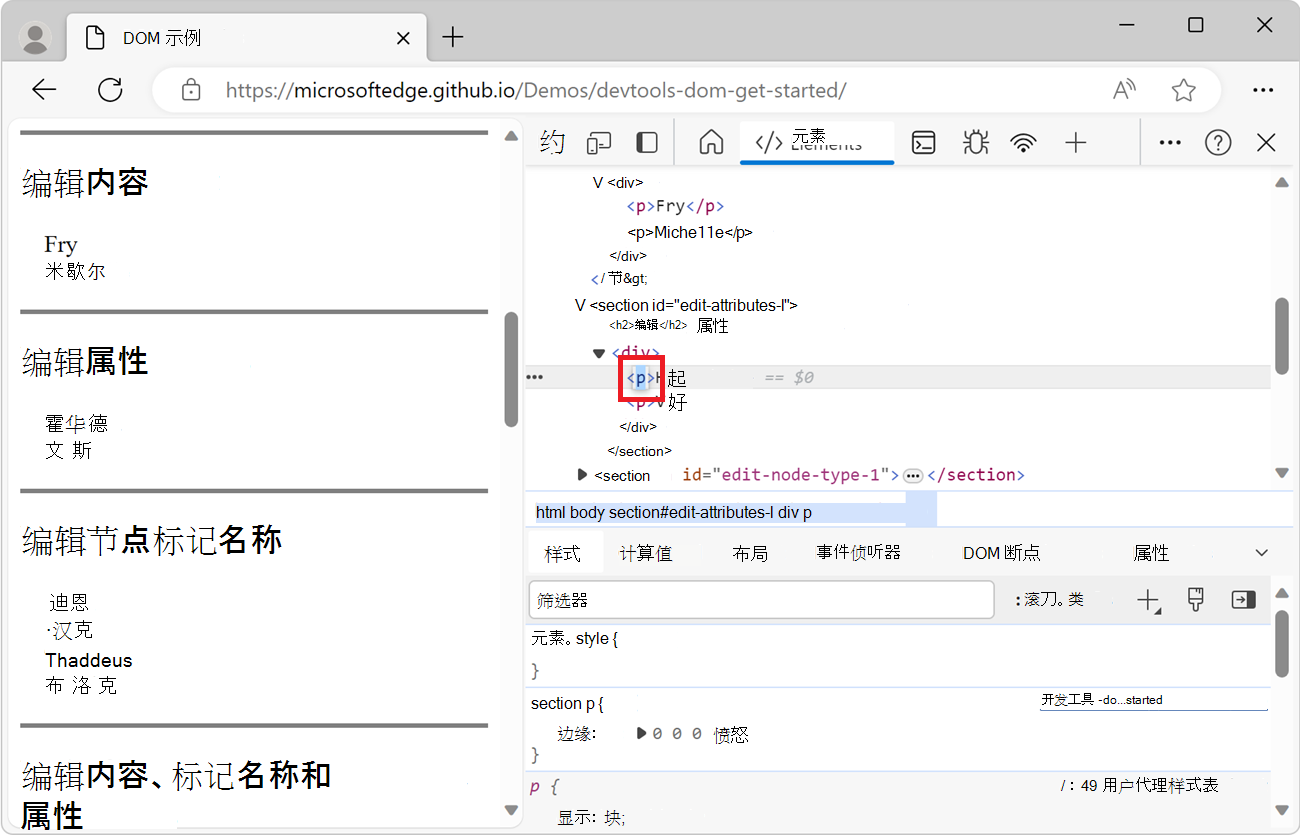Switch to the Elements 元素 tab
This screenshot has width=1300, height=835.
pos(817,142)
